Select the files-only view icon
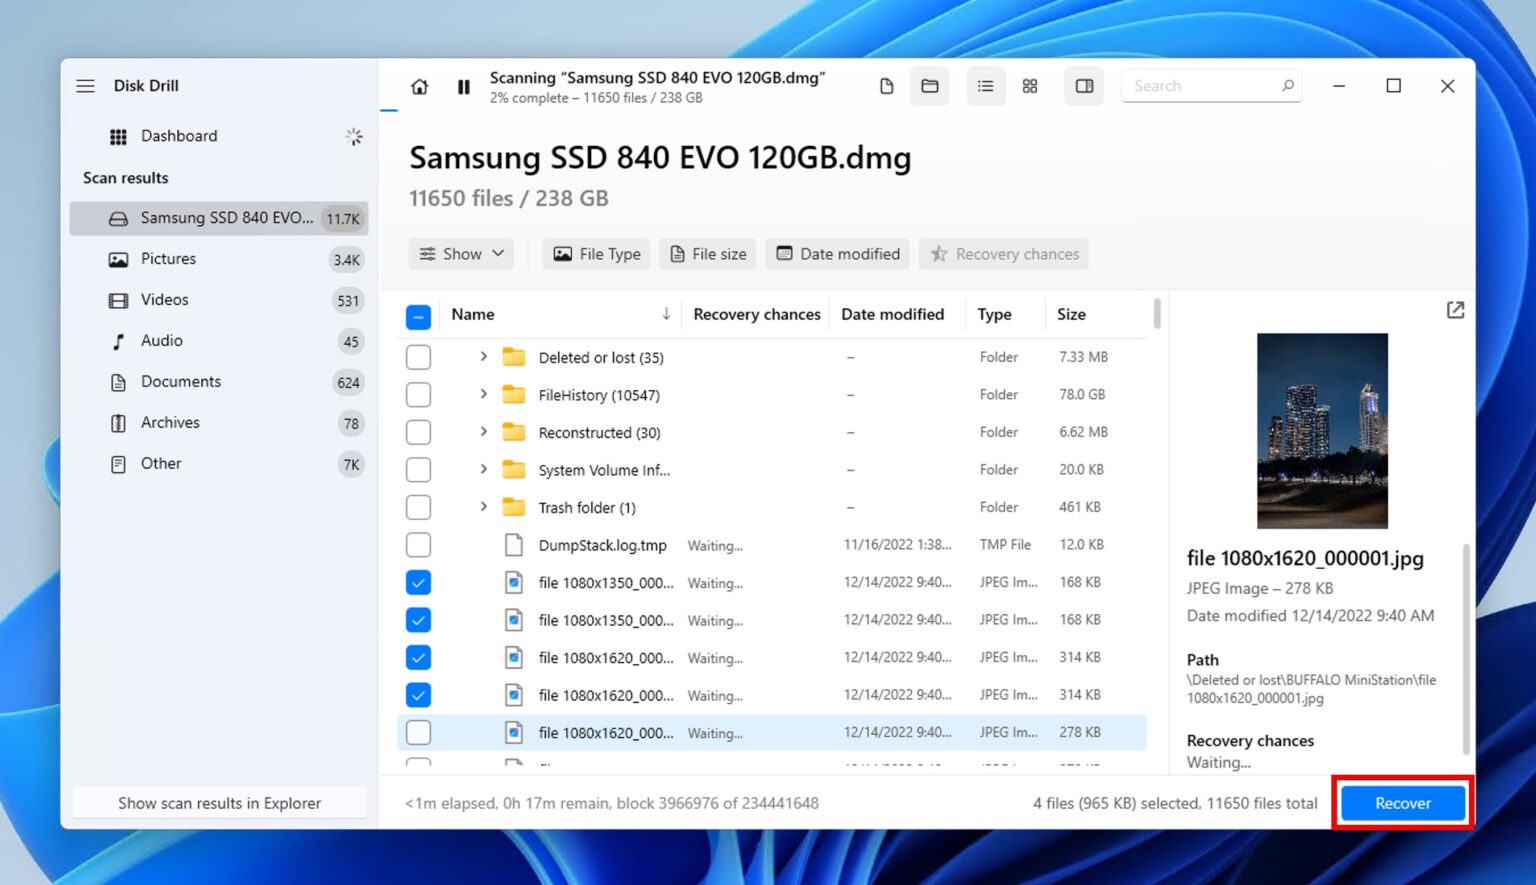Viewport: 1536px width, 885px height. [x=885, y=86]
